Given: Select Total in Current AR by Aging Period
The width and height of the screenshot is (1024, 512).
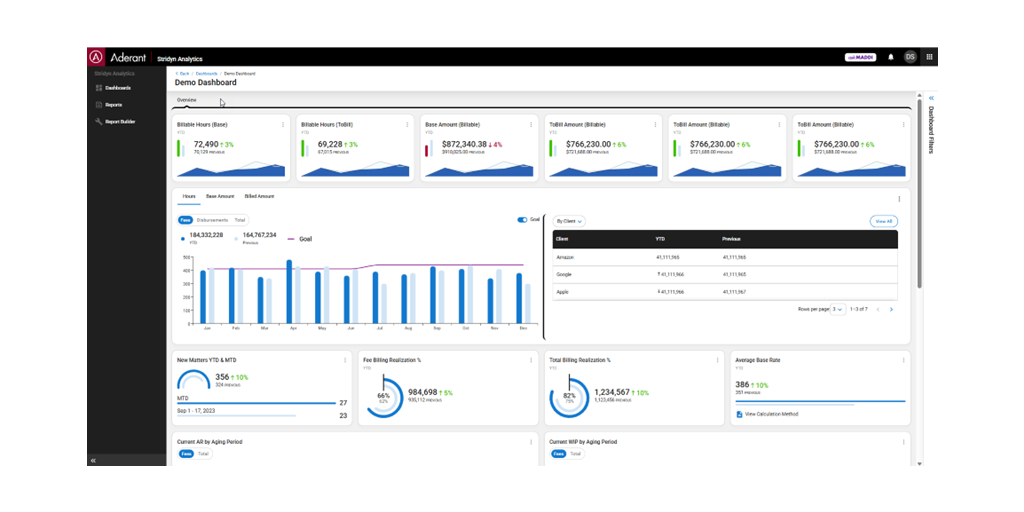Looking at the screenshot, I should click(x=204, y=453).
